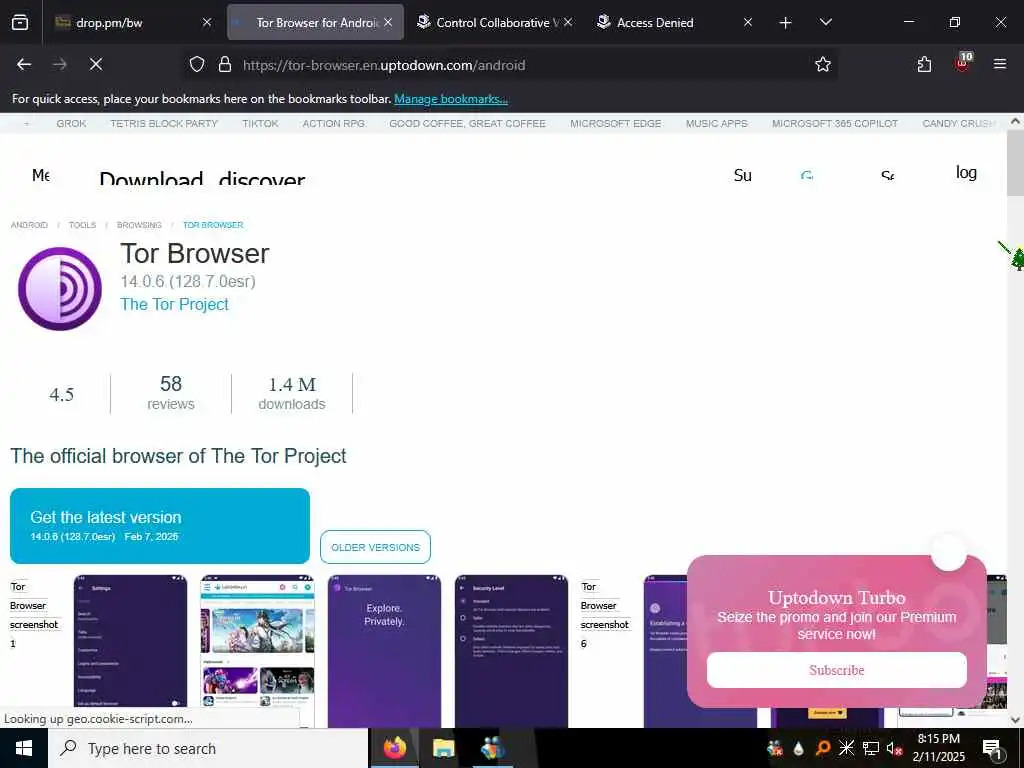
Task: Close the Uptodown Turbo promo popup
Action: pyautogui.click(x=948, y=554)
